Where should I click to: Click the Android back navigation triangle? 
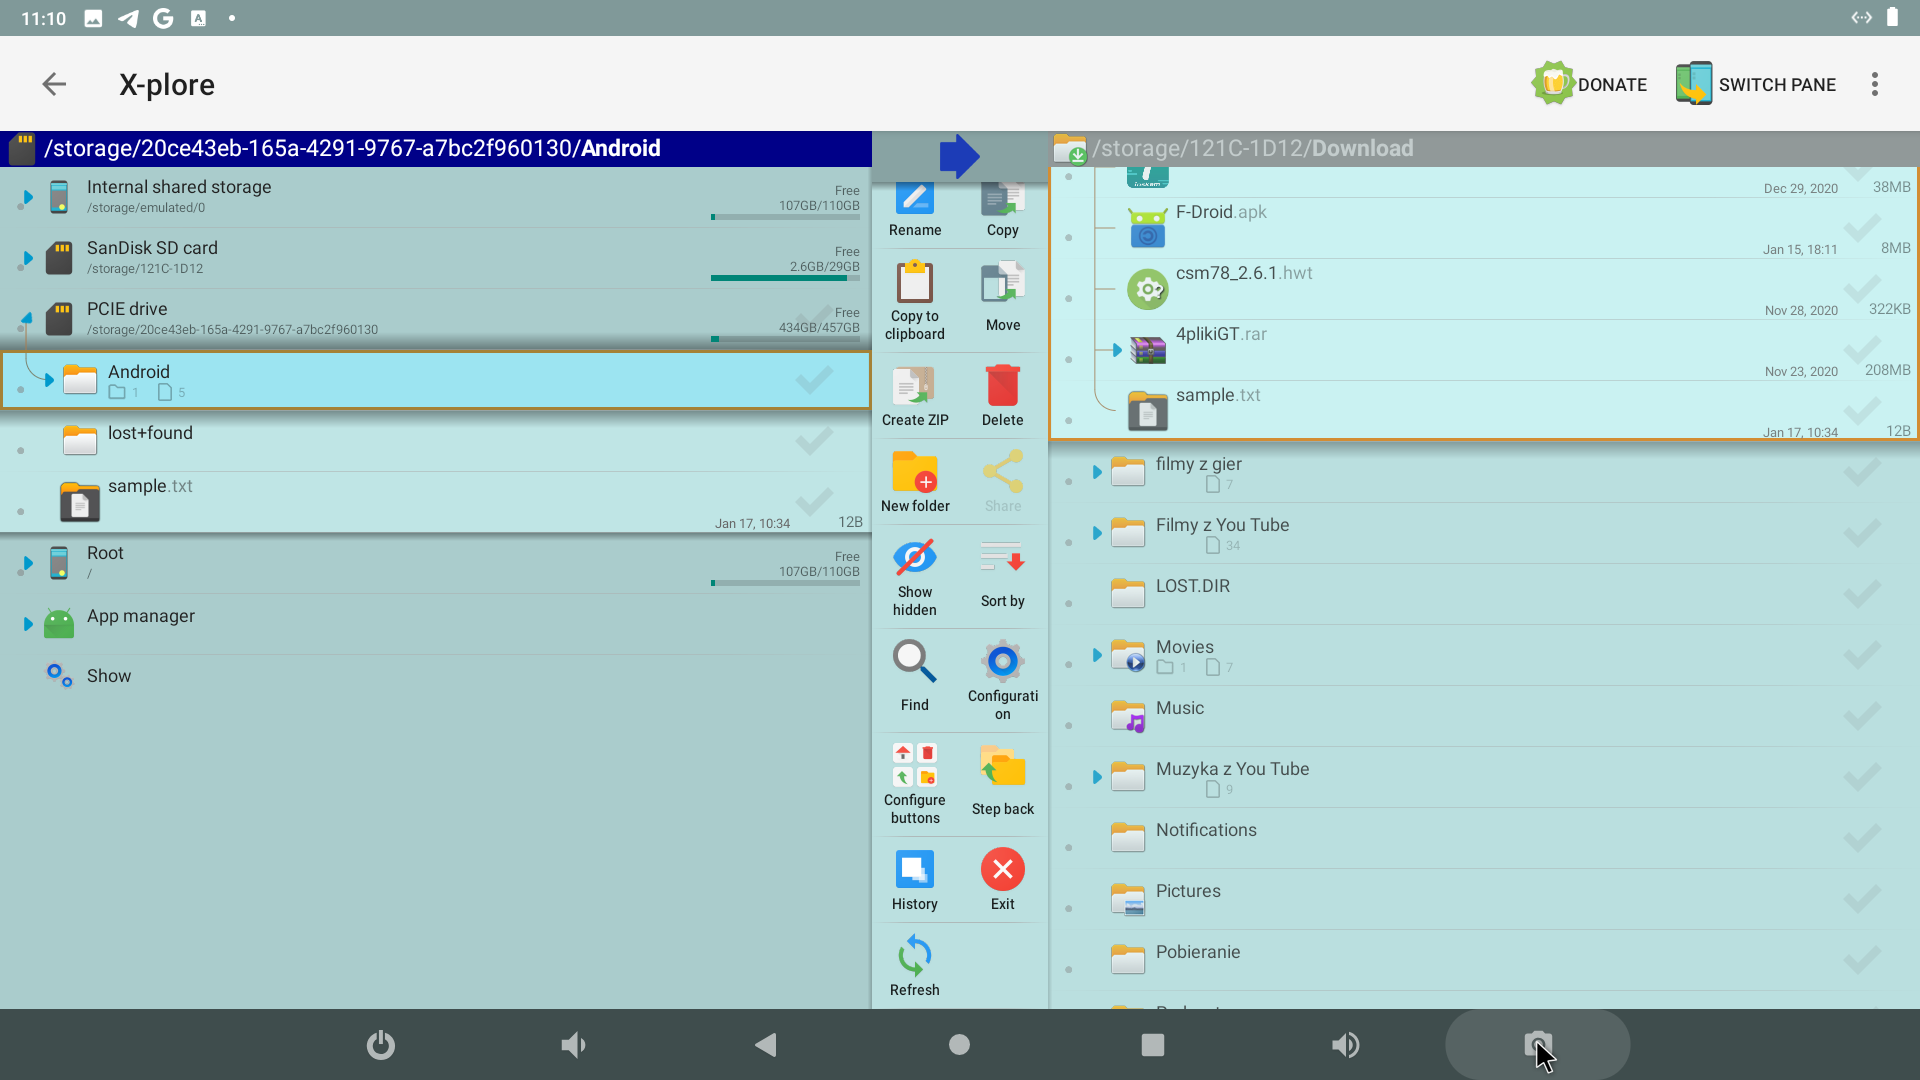tap(766, 1045)
